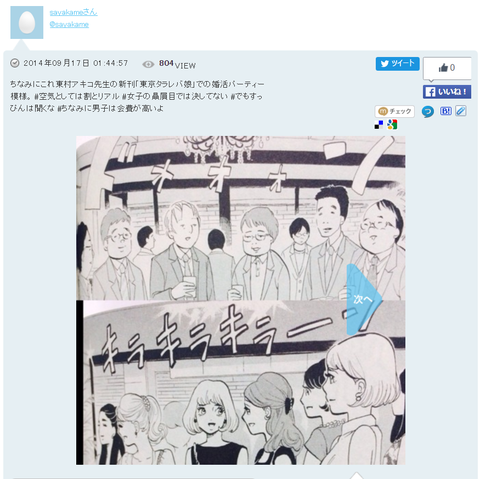Click the Facebook いいね! like button
The image size is (480, 479).
pyautogui.click(x=447, y=92)
